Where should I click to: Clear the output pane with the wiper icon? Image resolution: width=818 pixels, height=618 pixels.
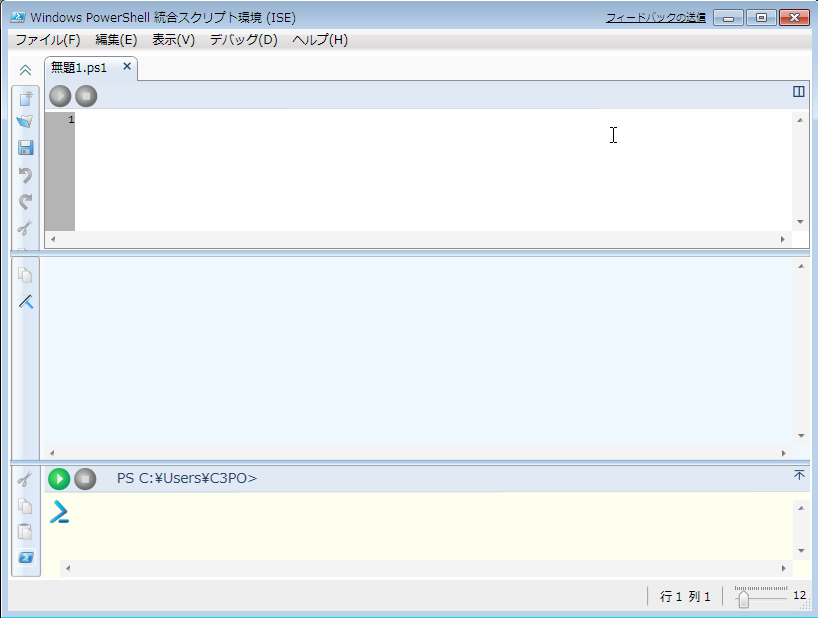tap(26, 301)
